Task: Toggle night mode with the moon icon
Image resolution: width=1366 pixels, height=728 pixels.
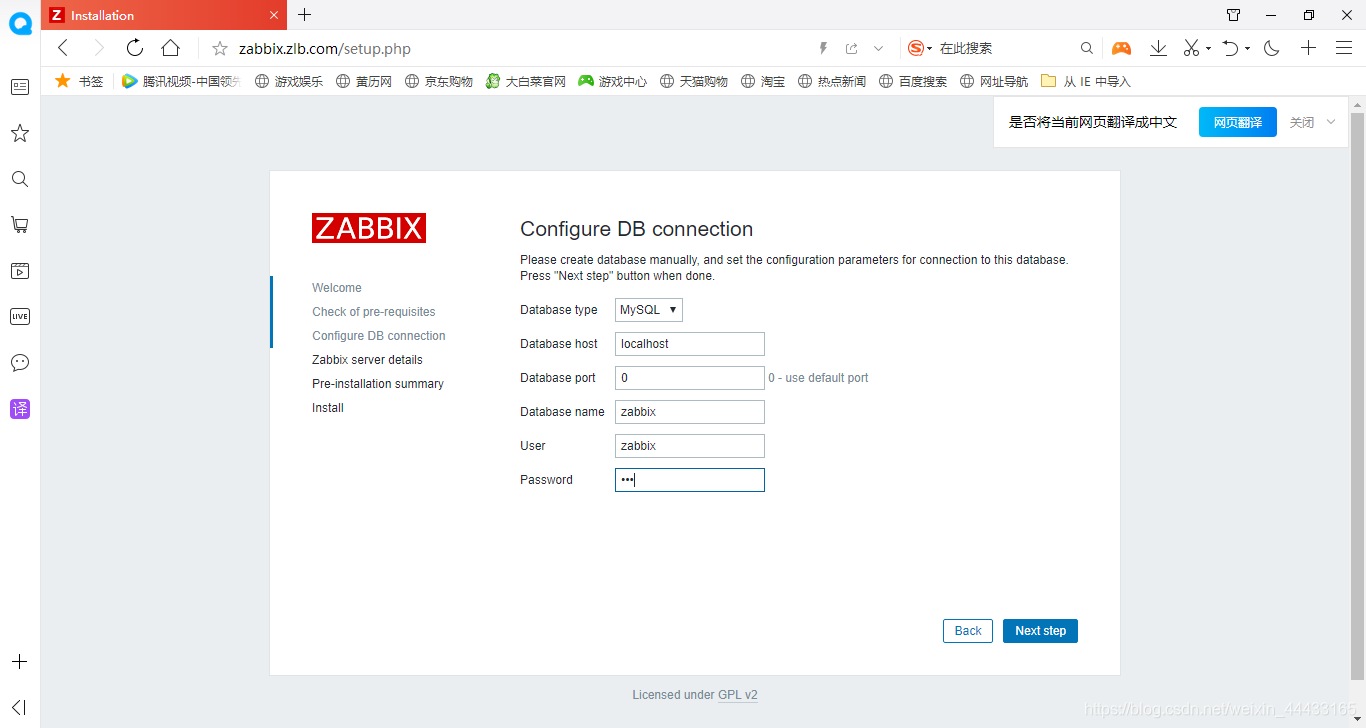Action: [x=1272, y=48]
